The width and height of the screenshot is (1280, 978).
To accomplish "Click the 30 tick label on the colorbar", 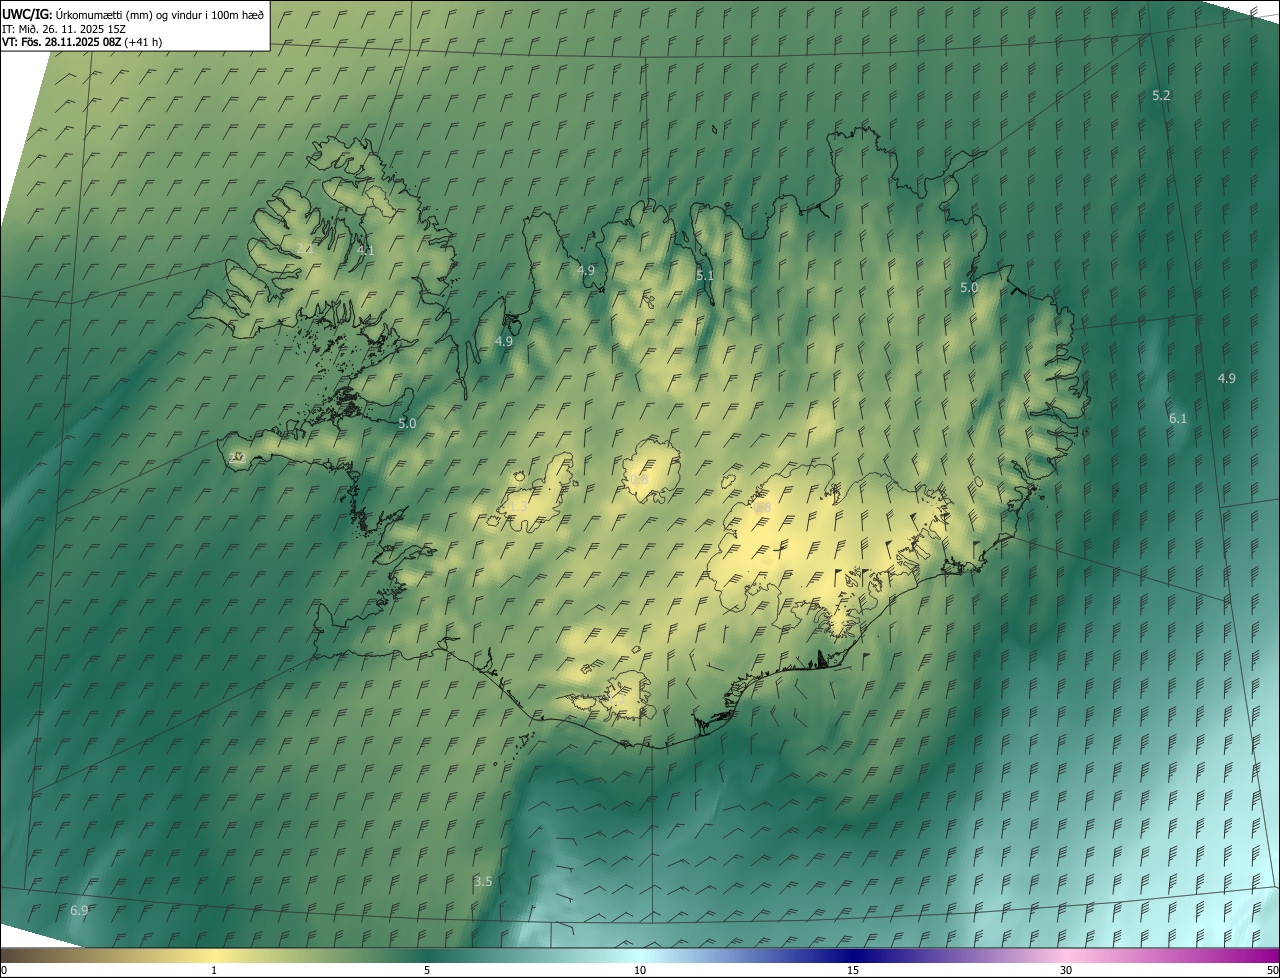I will pyautogui.click(x=1066, y=970).
